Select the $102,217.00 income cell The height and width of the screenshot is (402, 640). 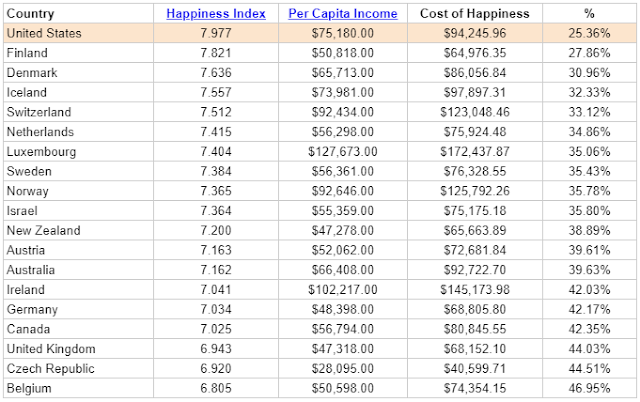click(x=343, y=289)
